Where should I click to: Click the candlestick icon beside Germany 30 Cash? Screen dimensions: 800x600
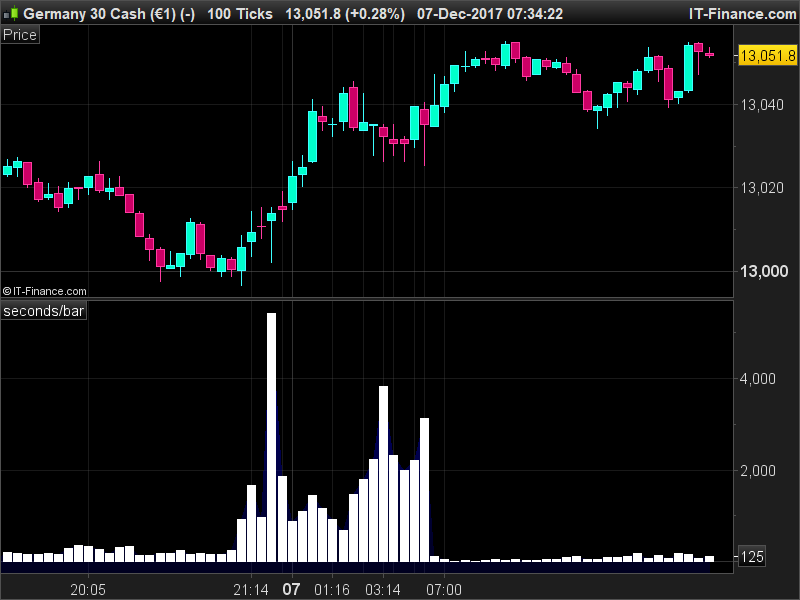tap(10, 13)
